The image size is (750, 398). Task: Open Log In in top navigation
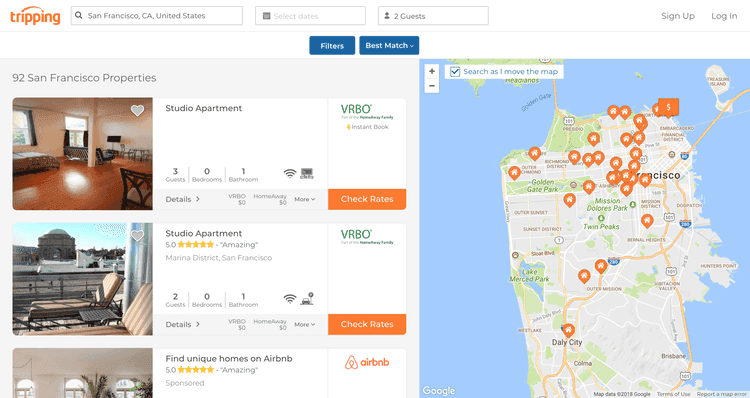click(724, 16)
